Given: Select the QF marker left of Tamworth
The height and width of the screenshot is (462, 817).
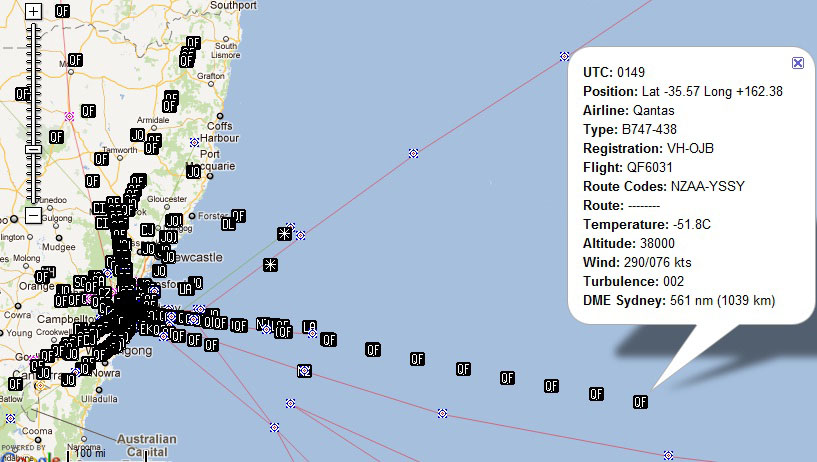Looking at the screenshot, I should point(101,158).
